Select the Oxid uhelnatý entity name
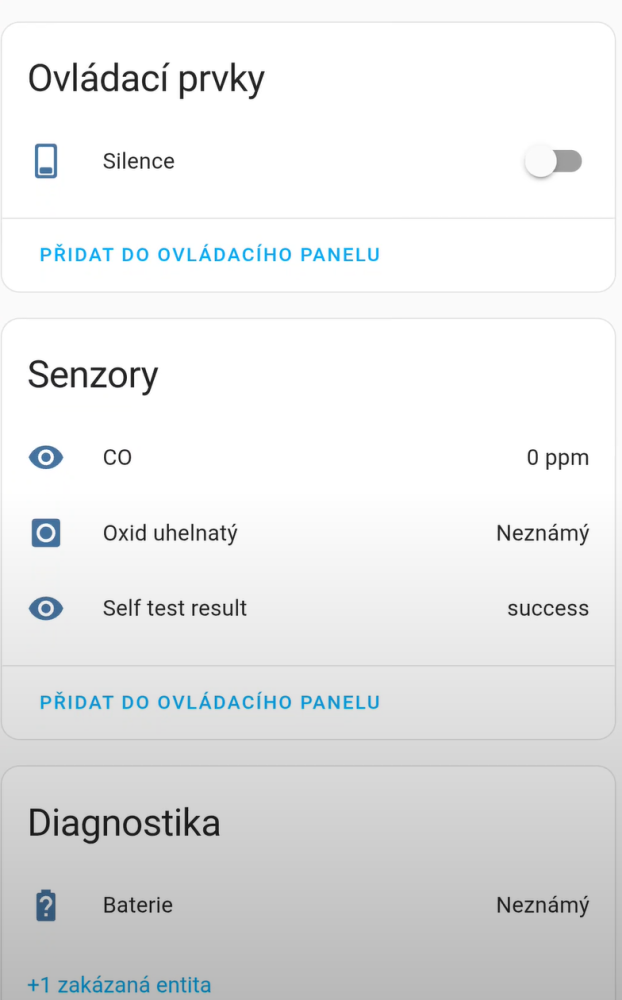This screenshot has width=622, height=1000. (x=170, y=533)
